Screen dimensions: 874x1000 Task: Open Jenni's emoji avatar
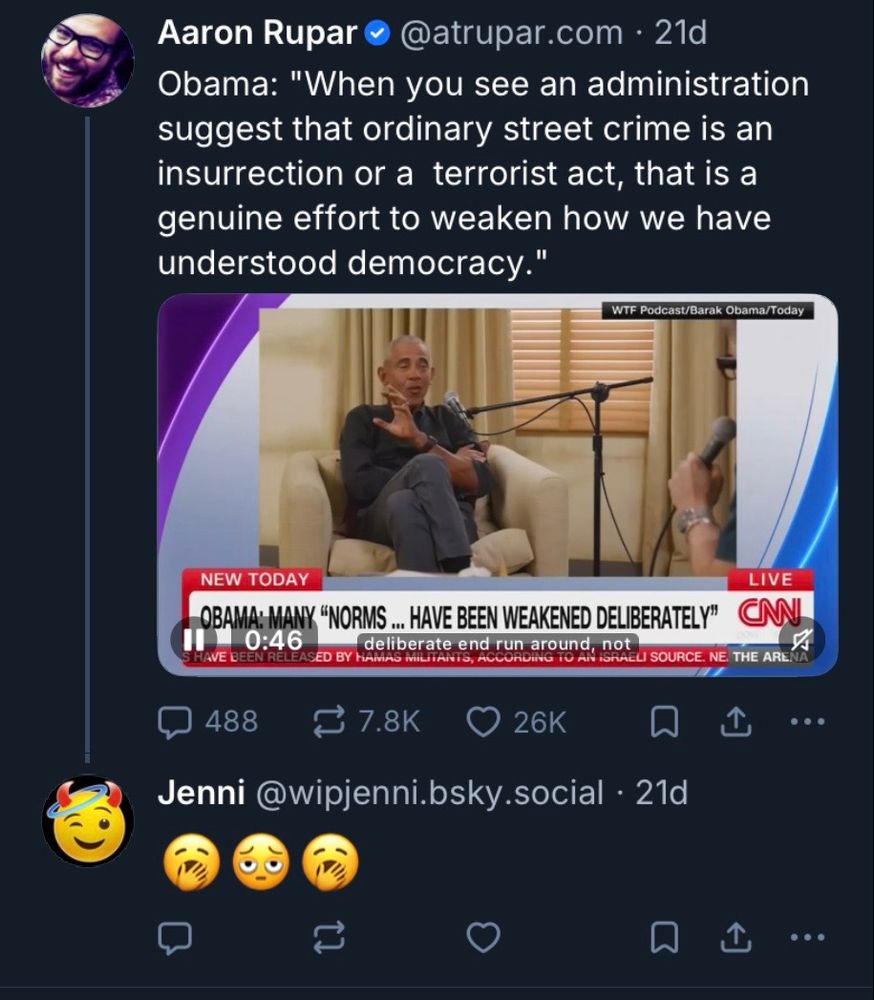coord(88,820)
